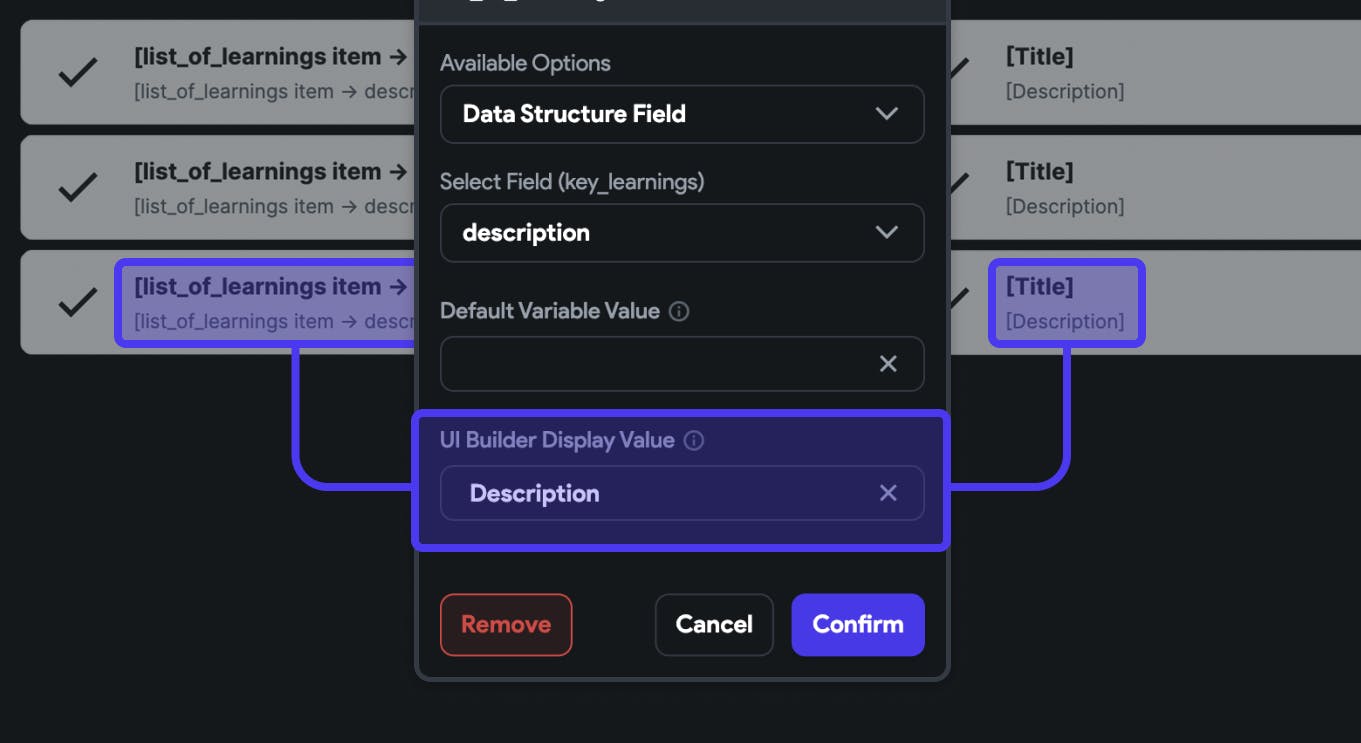Click [Description] text in first right row
The height and width of the screenshot is (743, 1361).
(x=1065, y=92)
